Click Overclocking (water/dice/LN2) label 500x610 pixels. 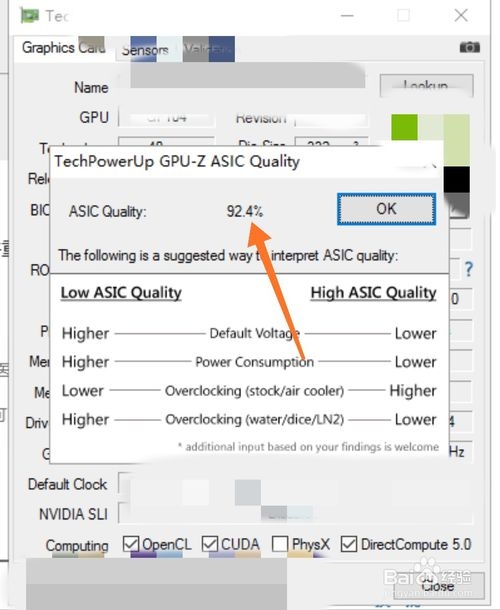(254, 419)
